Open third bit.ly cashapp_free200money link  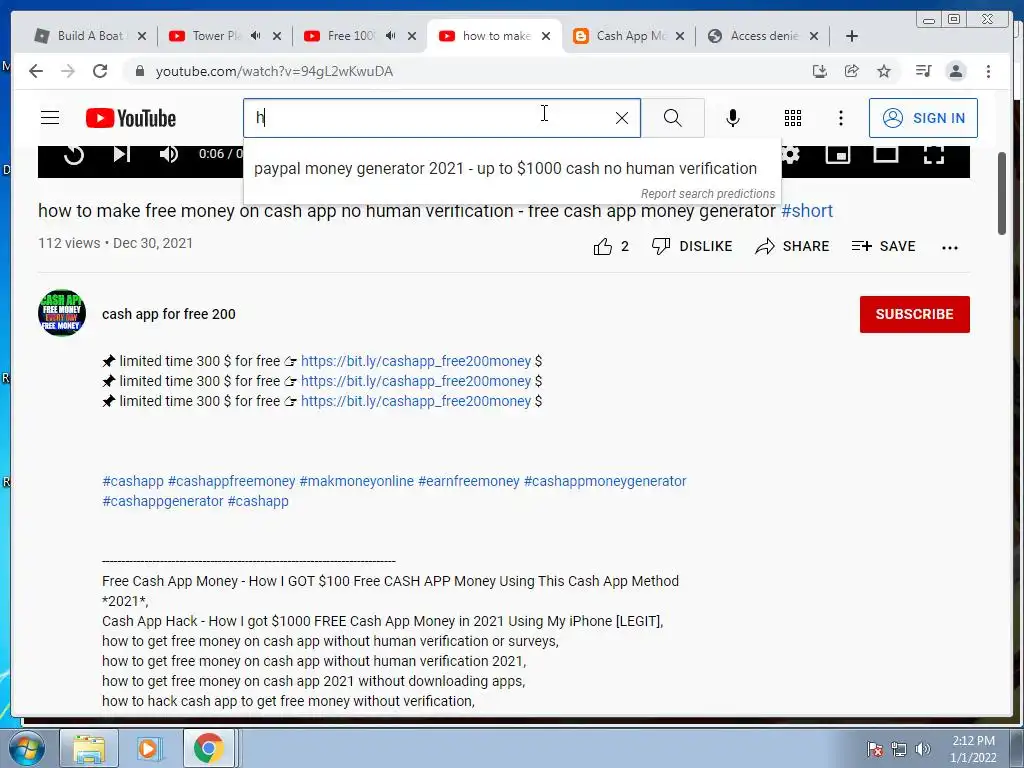click(416, 401)
